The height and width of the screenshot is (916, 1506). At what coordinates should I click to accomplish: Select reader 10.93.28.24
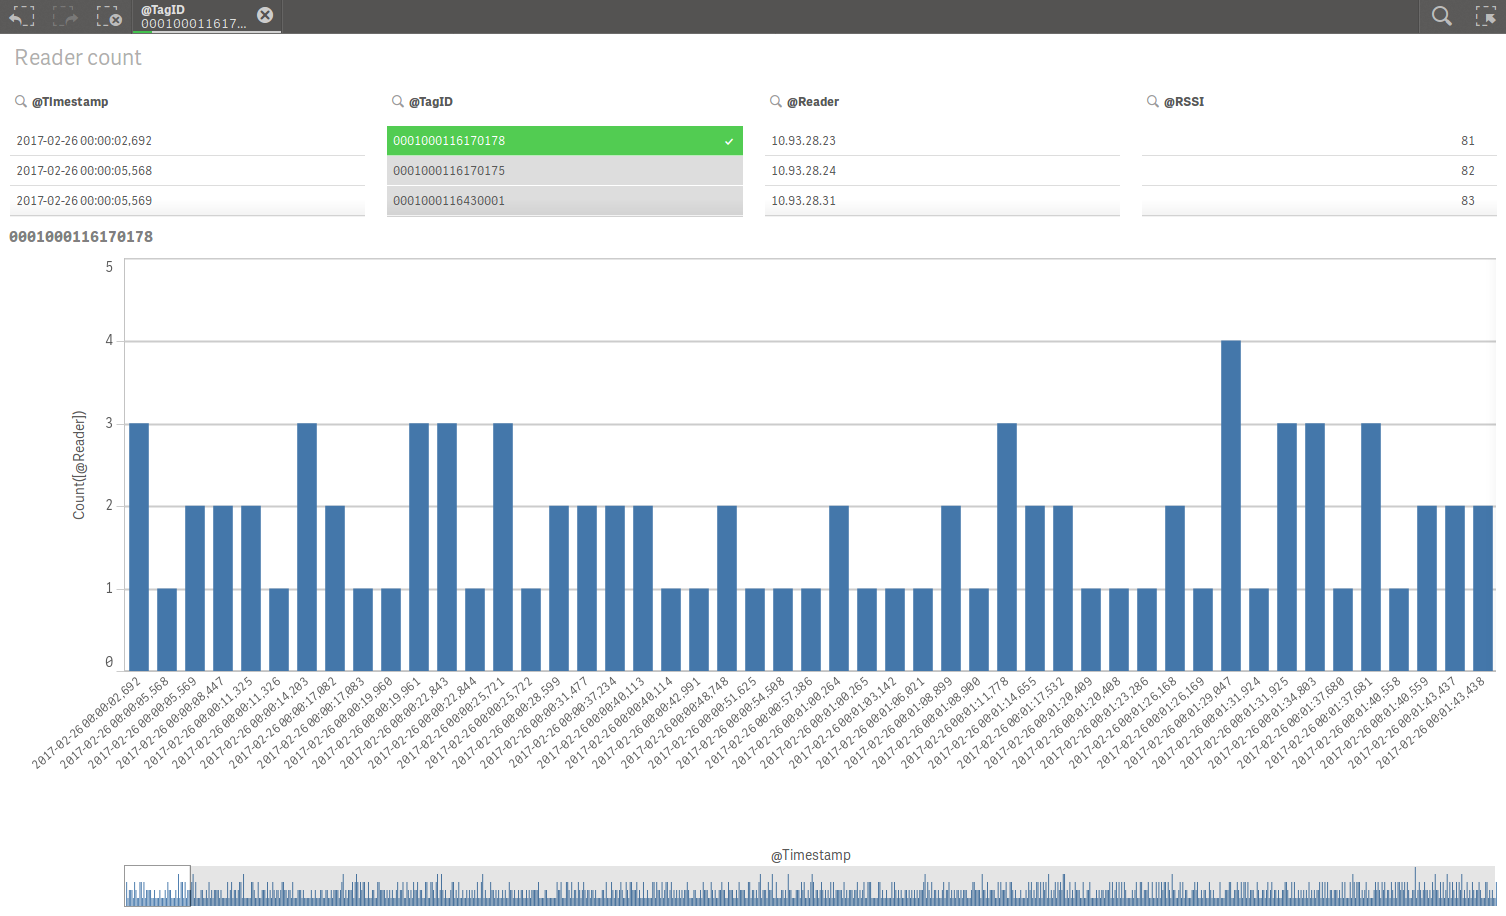click(942, 171)
